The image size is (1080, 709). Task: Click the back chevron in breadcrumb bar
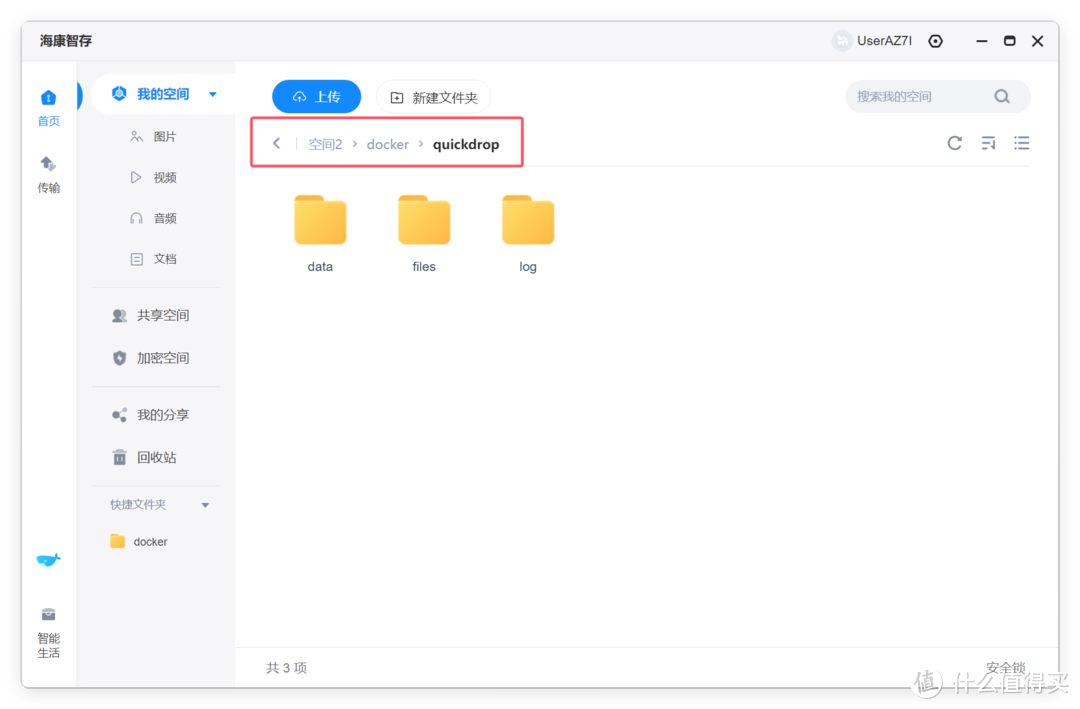click(276, 143)
